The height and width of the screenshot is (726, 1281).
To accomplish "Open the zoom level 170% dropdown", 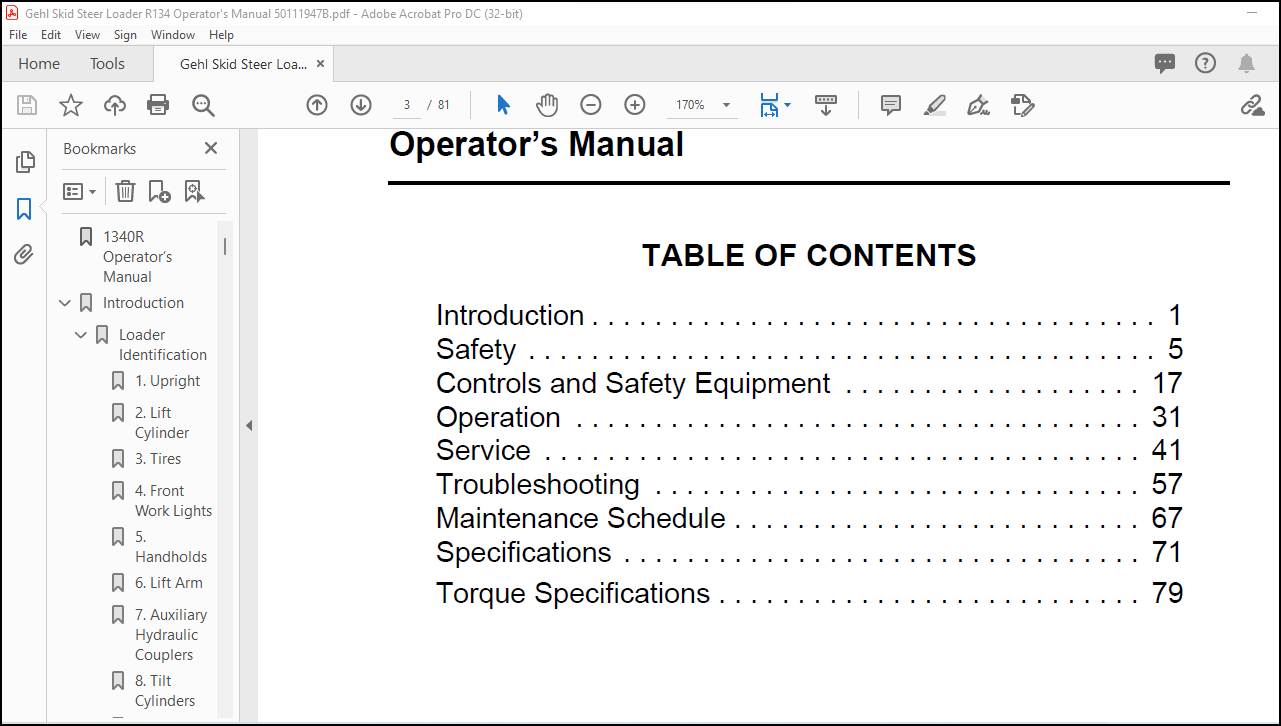I will point(726,105).
